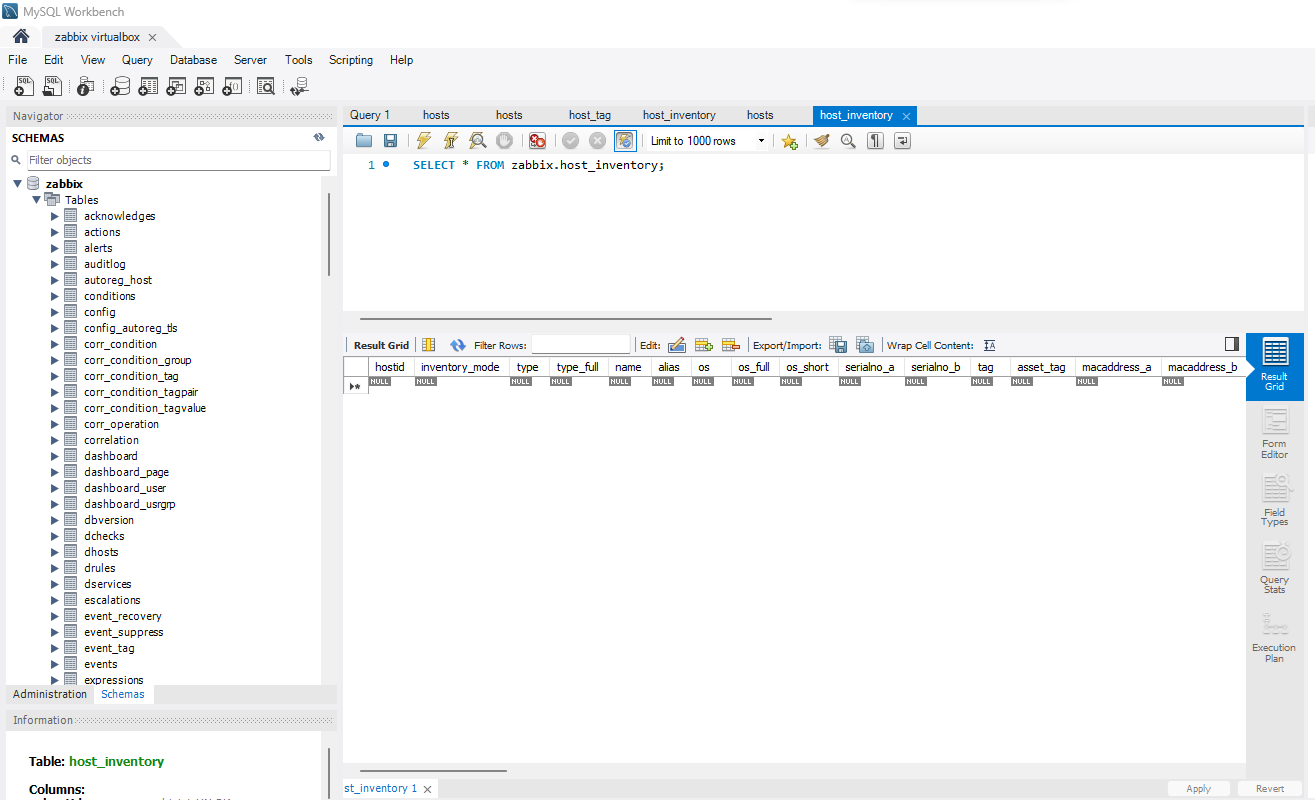Collapse the zabbix schema tree
The height and width of the screenshot is (800, 1315).
(17, 184)
